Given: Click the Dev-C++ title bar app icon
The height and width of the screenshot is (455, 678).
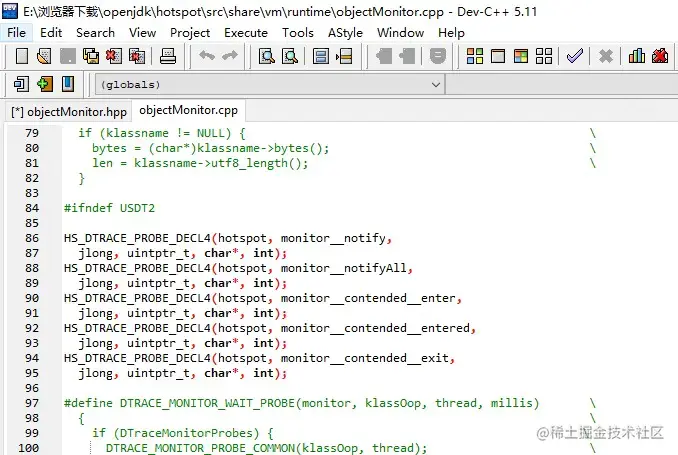Looking at the screenshot, I should coord(10,11).
